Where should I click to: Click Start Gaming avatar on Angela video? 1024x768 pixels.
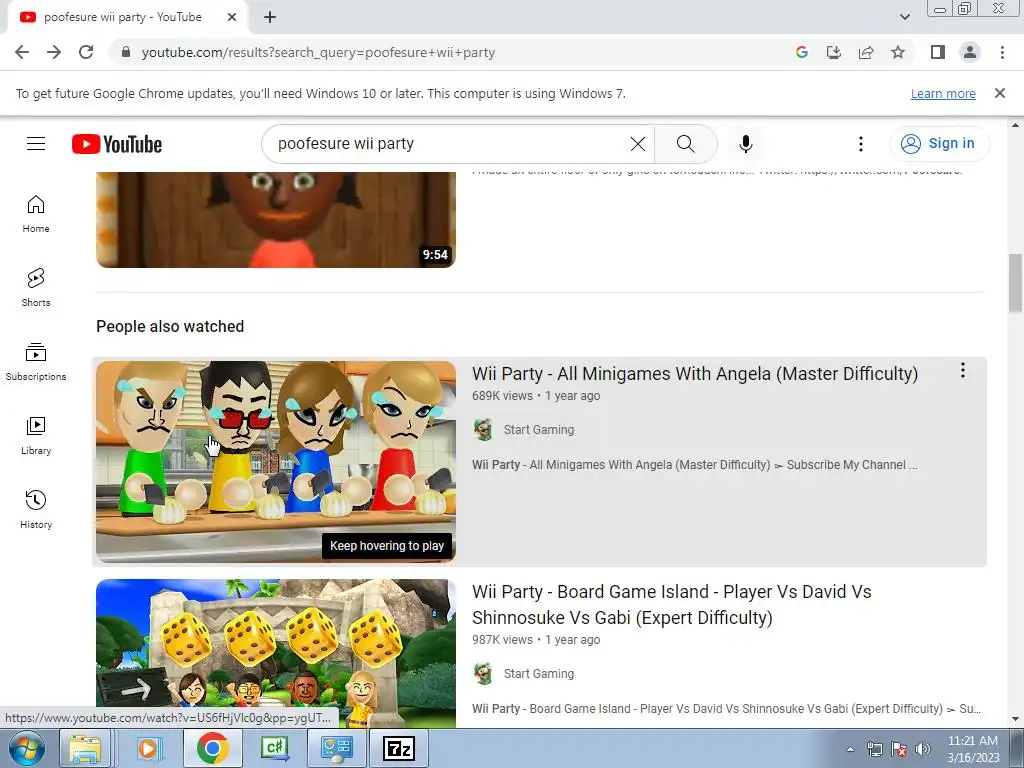(x=483, y=430)
